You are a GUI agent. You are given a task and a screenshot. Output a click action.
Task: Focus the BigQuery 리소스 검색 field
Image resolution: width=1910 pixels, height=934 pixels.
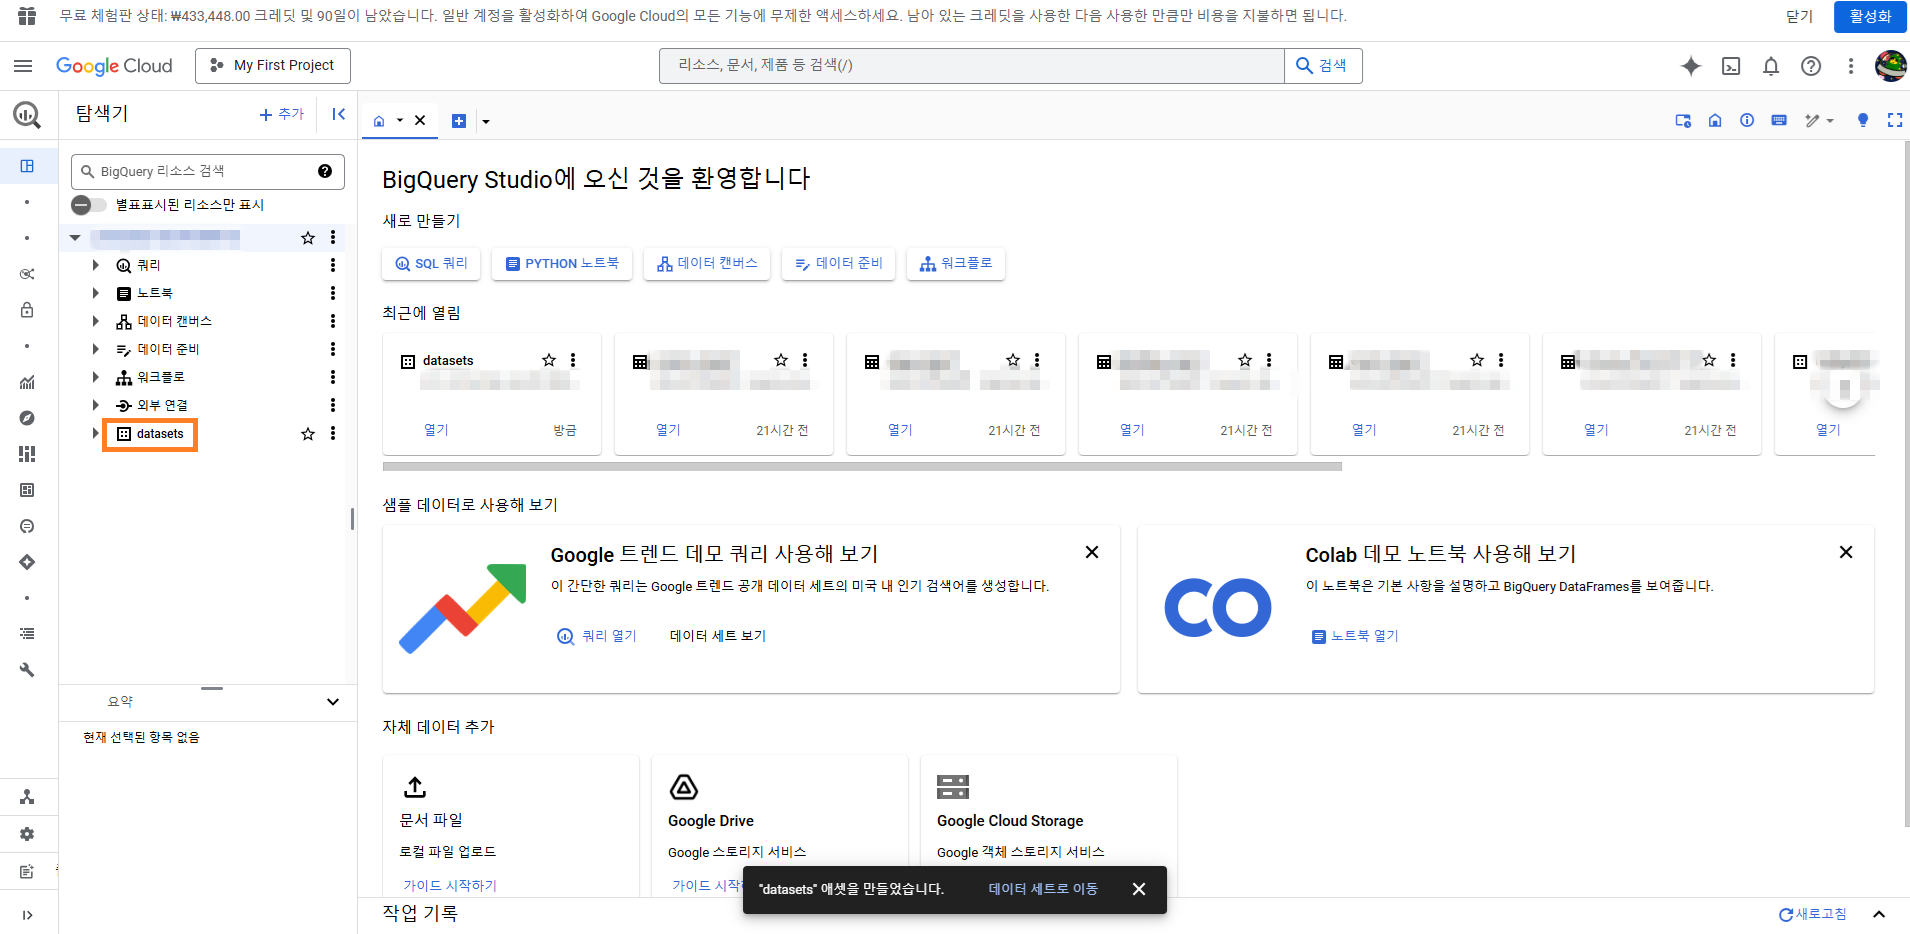click(207, 171)
